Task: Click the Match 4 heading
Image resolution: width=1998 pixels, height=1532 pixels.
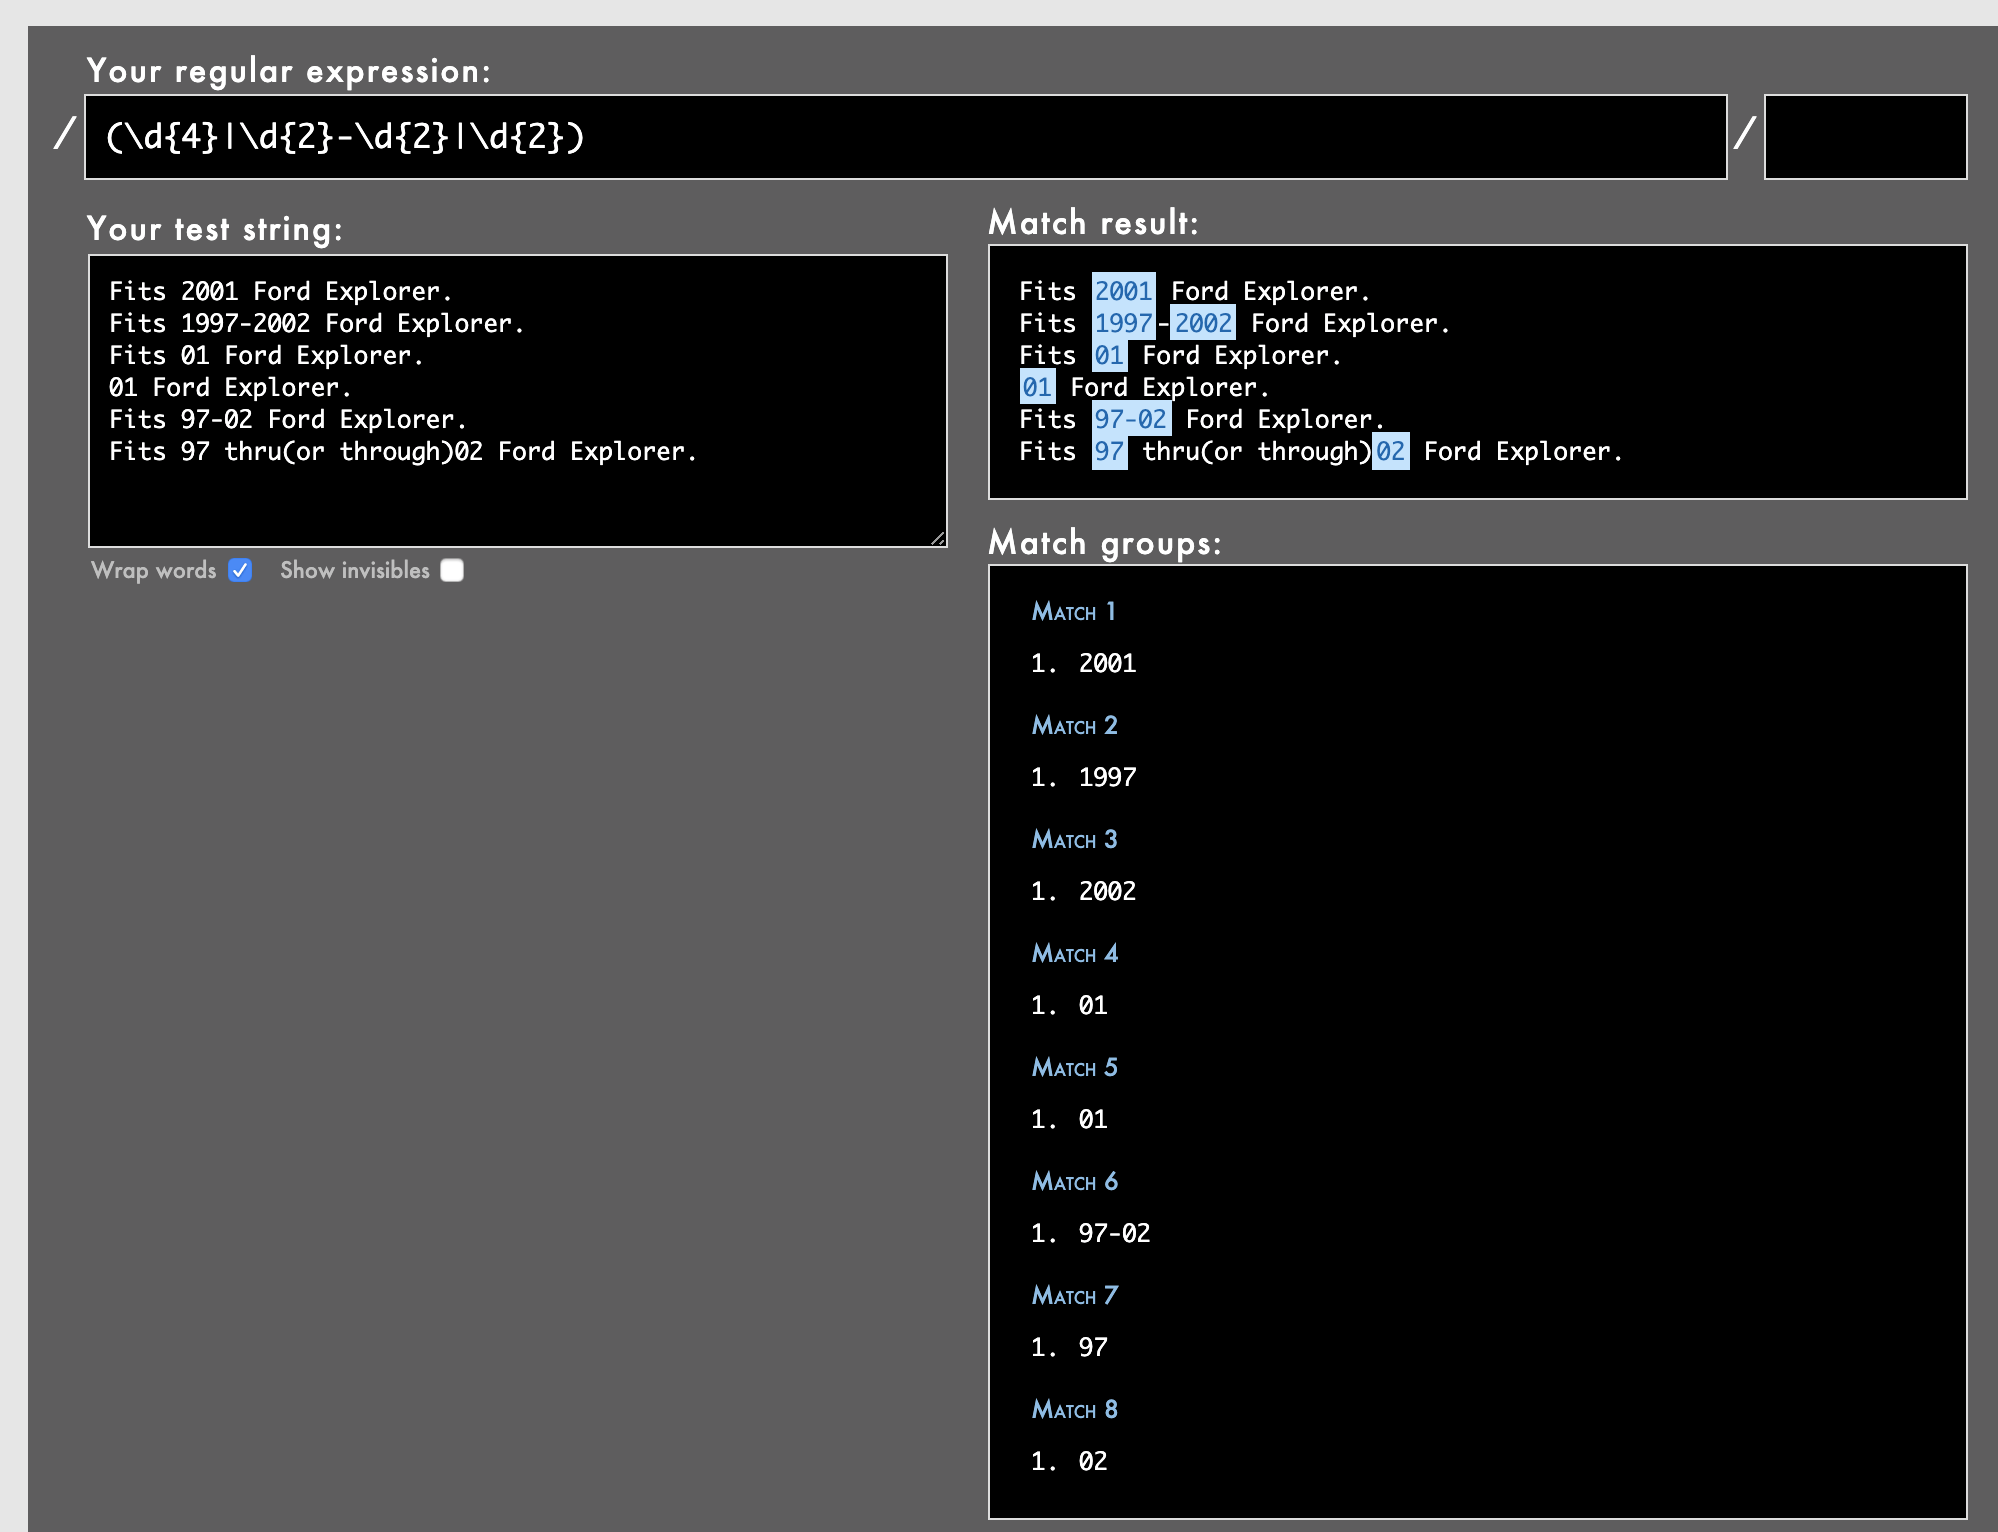Action: click(x=1074, y=953)
